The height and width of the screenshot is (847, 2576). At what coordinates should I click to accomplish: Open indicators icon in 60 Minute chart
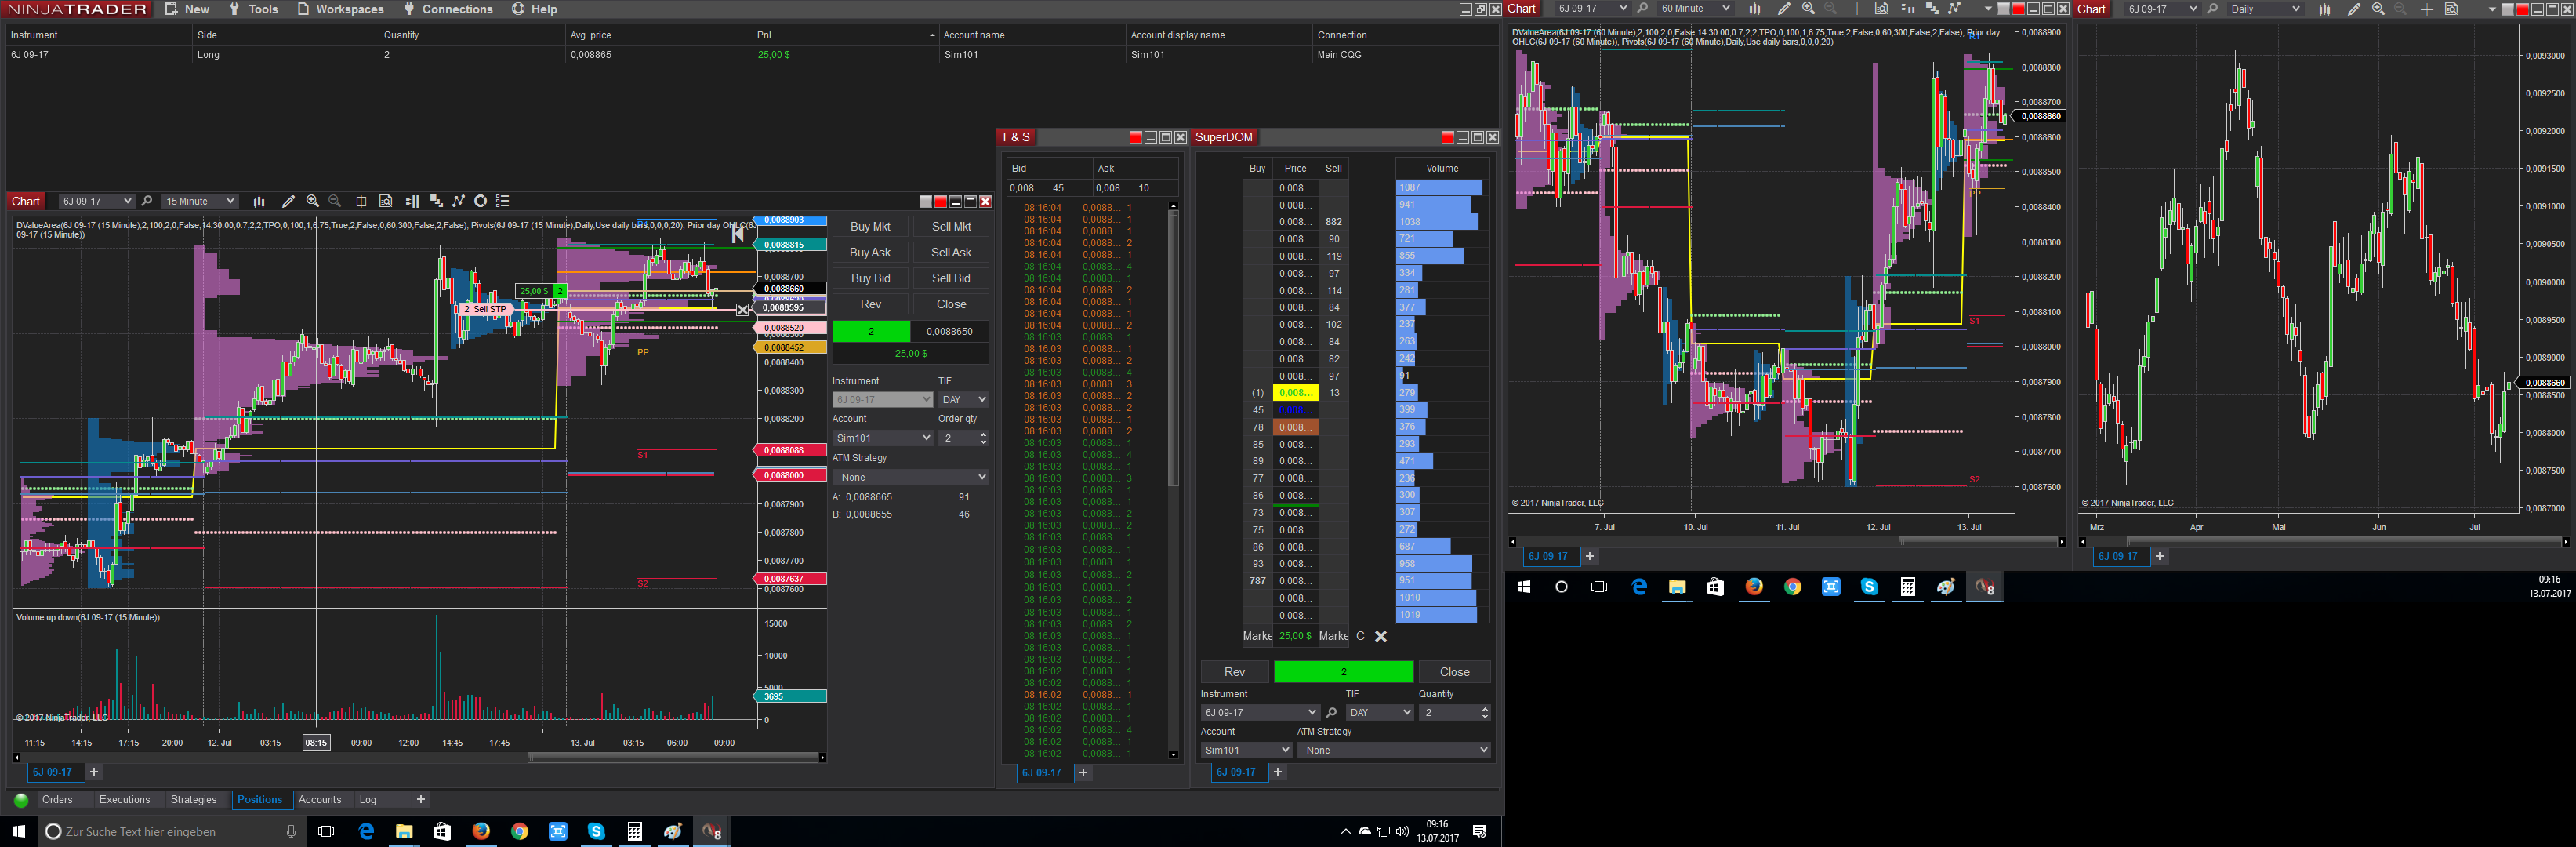1932,9
